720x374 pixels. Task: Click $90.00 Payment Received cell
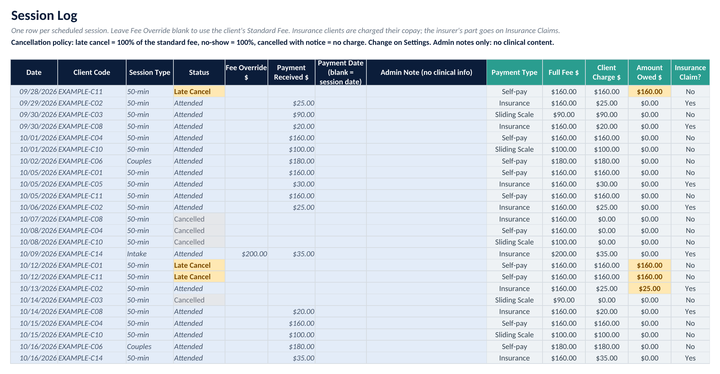(x=291, y=114)
